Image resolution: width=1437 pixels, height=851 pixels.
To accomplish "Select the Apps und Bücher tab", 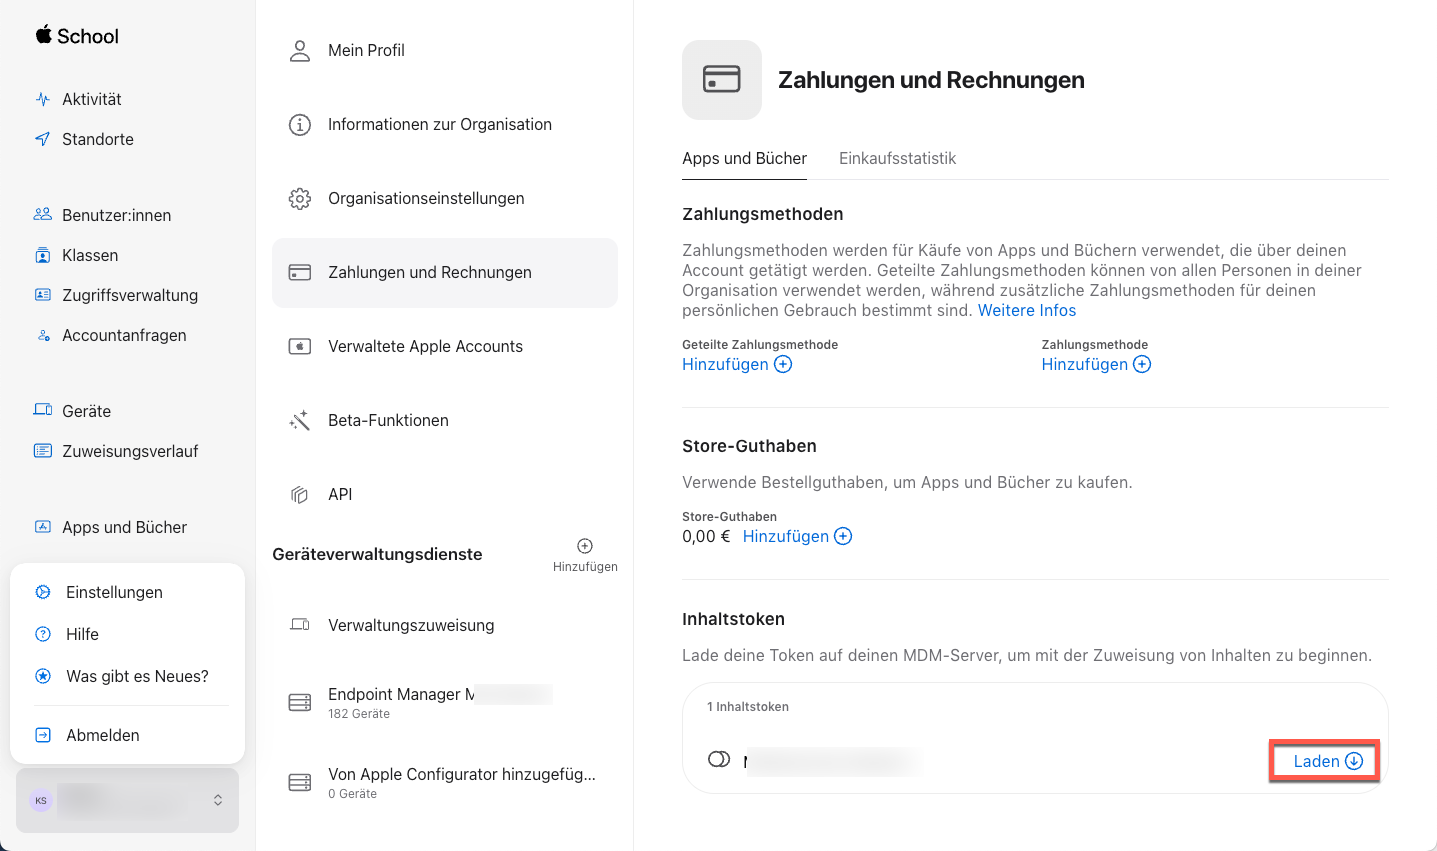I will [x=744, y=158].
